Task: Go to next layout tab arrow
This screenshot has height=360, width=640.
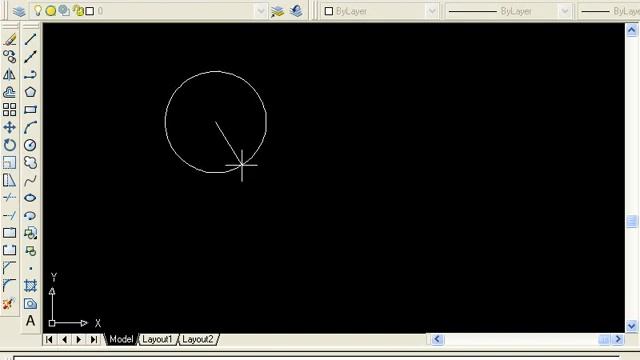Action: pos(79,339)
